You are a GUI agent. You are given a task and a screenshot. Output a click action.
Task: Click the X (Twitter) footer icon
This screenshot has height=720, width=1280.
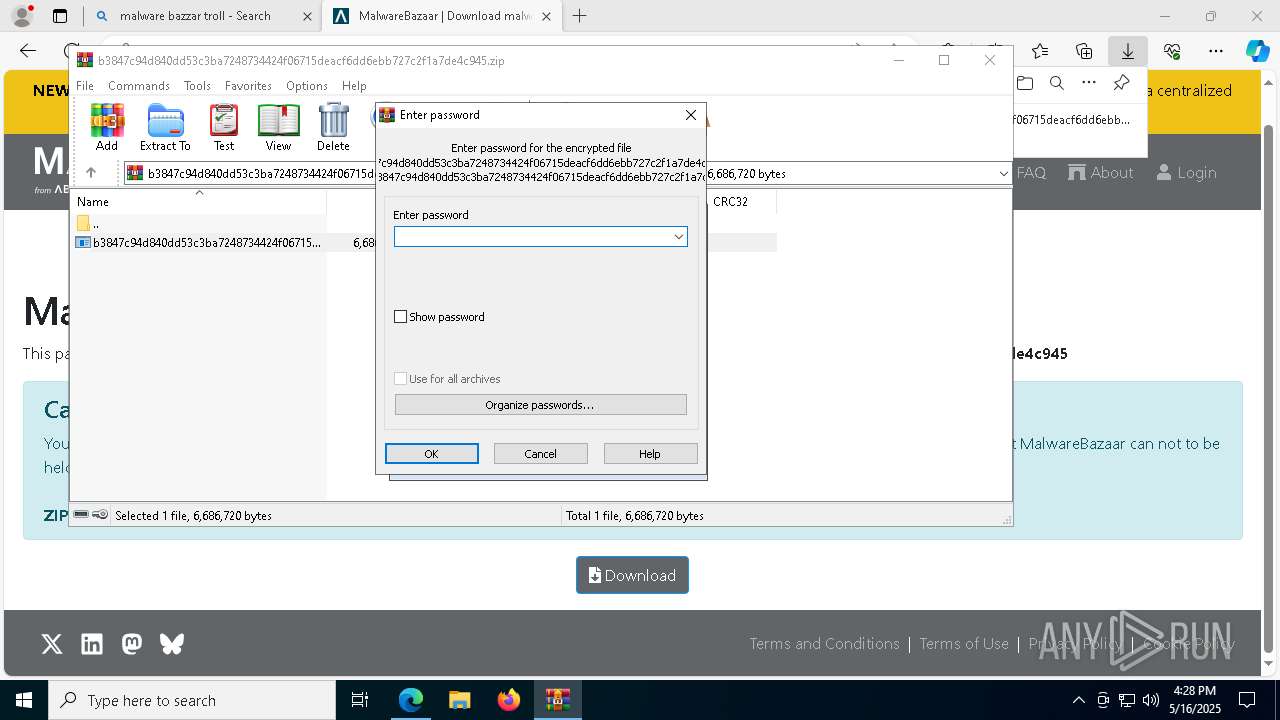(x=52, y=644)
